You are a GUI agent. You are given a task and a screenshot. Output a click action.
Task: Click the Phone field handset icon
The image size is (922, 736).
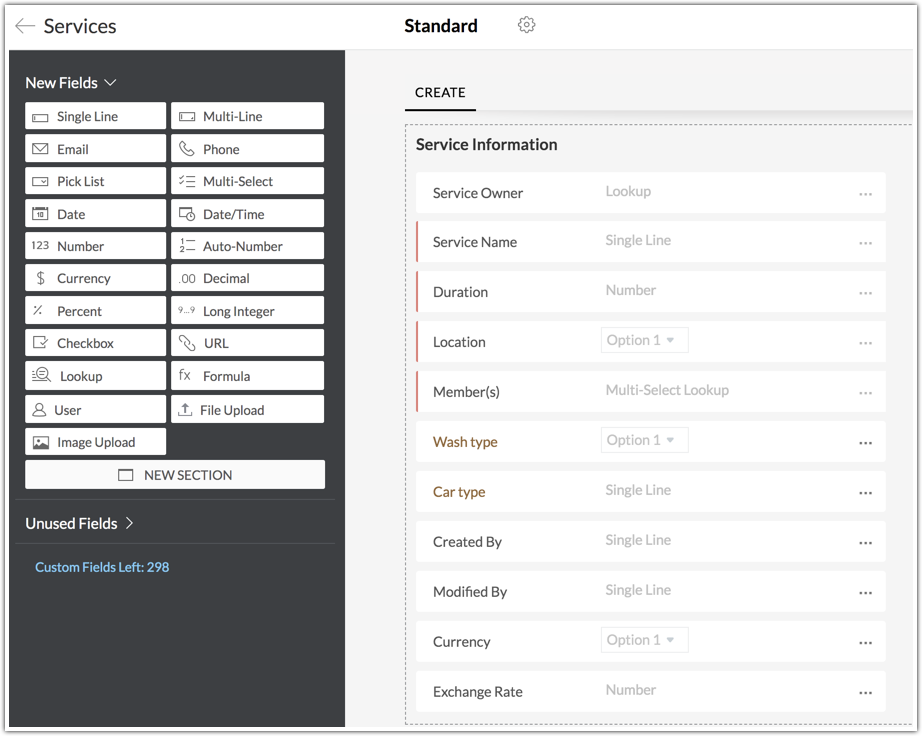click(187, 149)
